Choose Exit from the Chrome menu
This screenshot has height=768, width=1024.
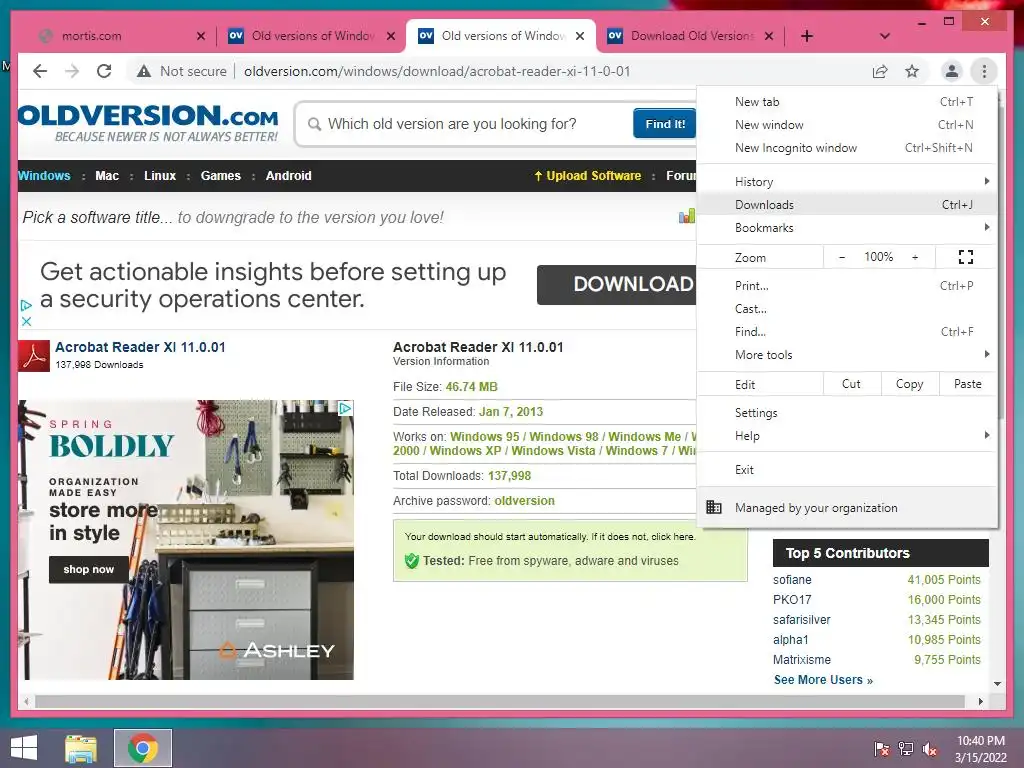point(847,470)
